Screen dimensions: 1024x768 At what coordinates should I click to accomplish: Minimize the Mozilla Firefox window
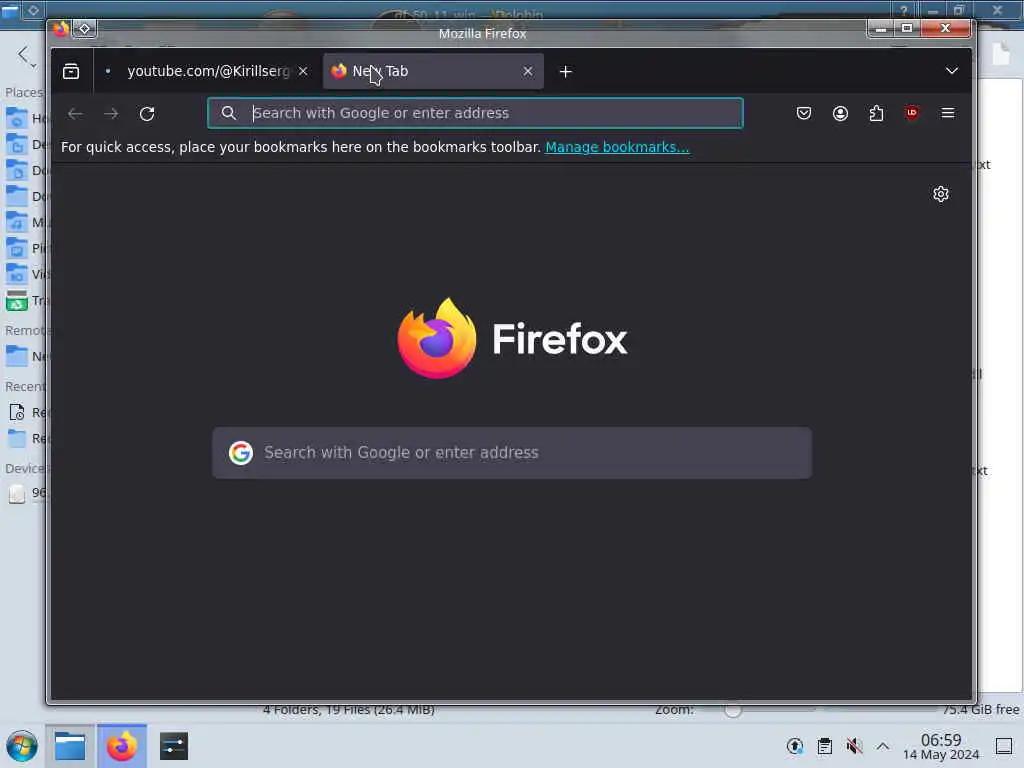(x=880, y=28)
